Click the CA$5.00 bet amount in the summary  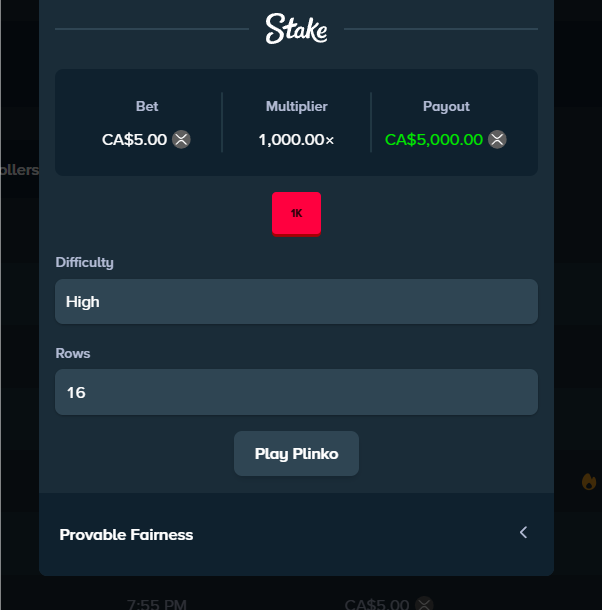134,140
